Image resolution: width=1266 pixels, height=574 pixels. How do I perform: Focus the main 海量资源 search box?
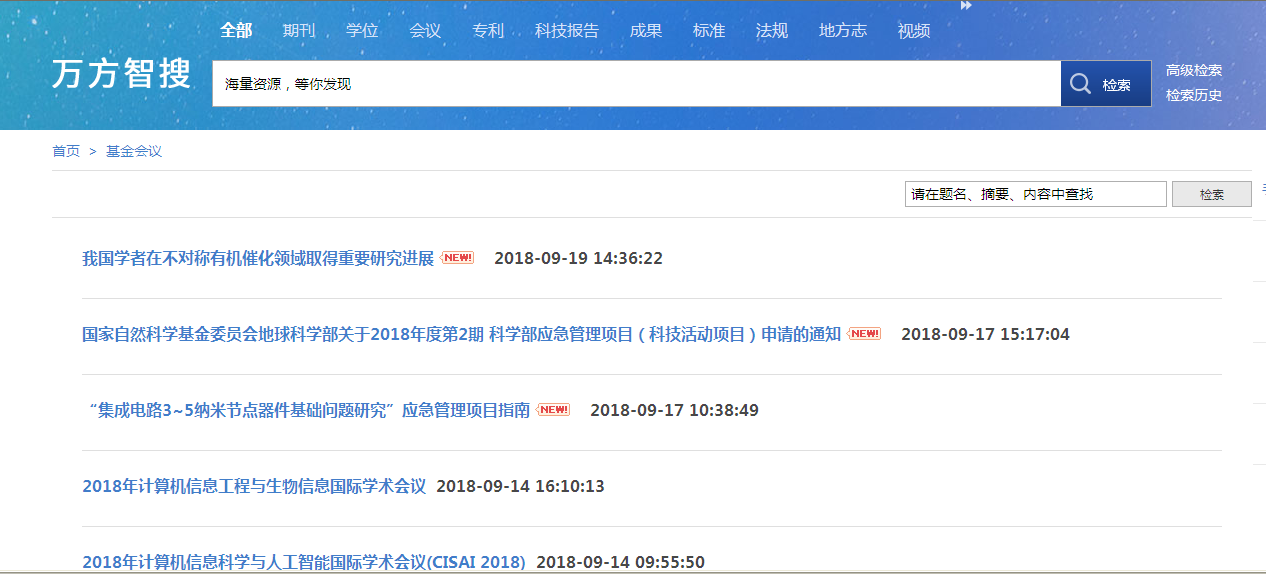636,84
